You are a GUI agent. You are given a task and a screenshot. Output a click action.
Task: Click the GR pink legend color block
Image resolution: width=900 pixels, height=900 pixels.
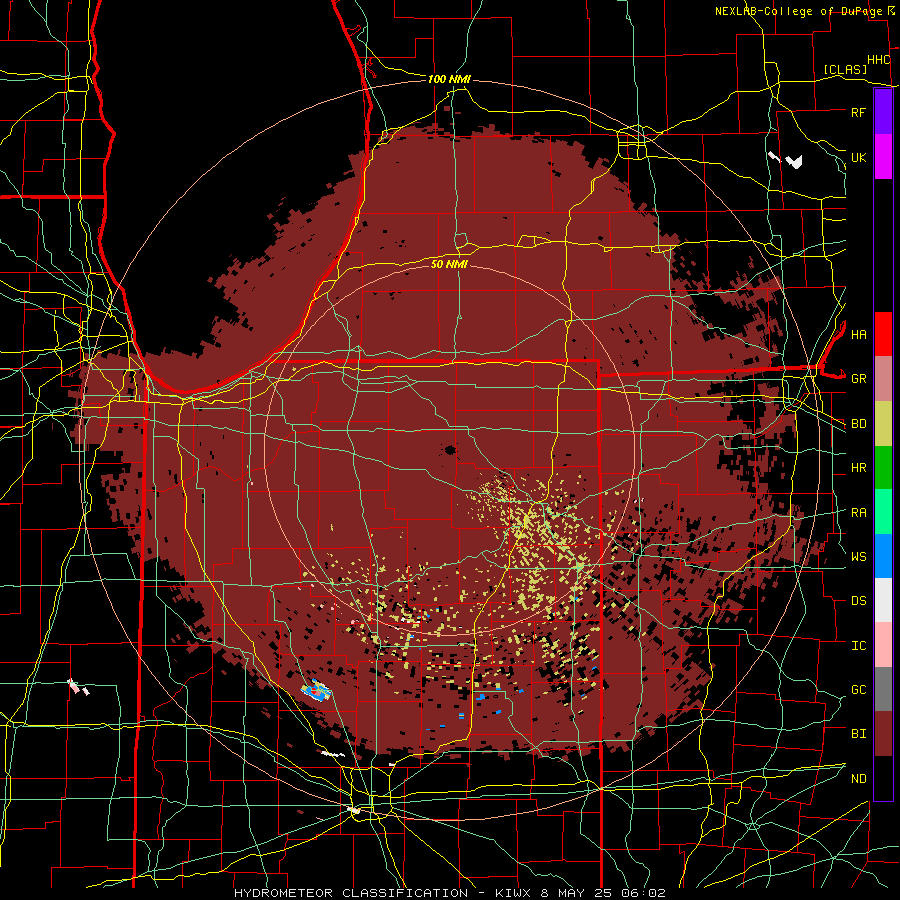tap(883, 379)
